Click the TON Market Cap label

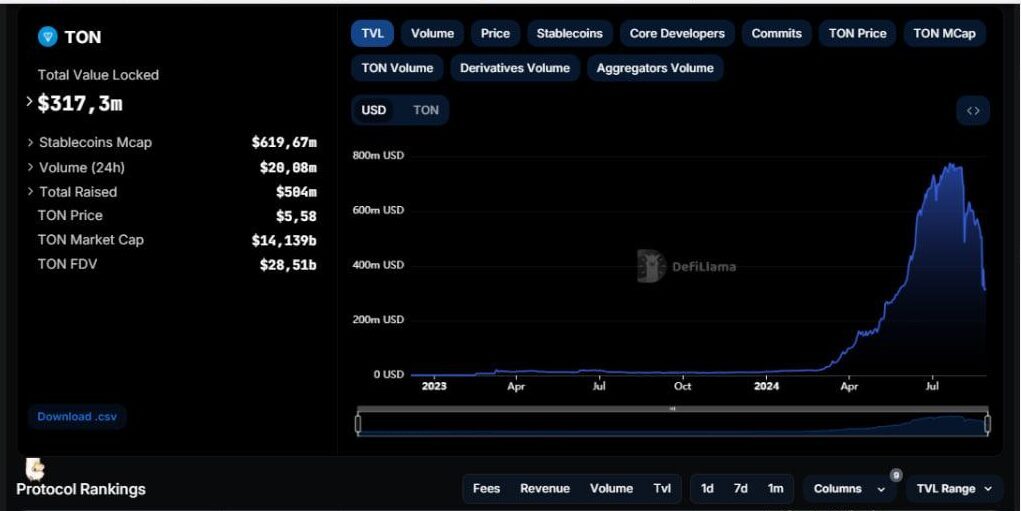tap(91, 240)
